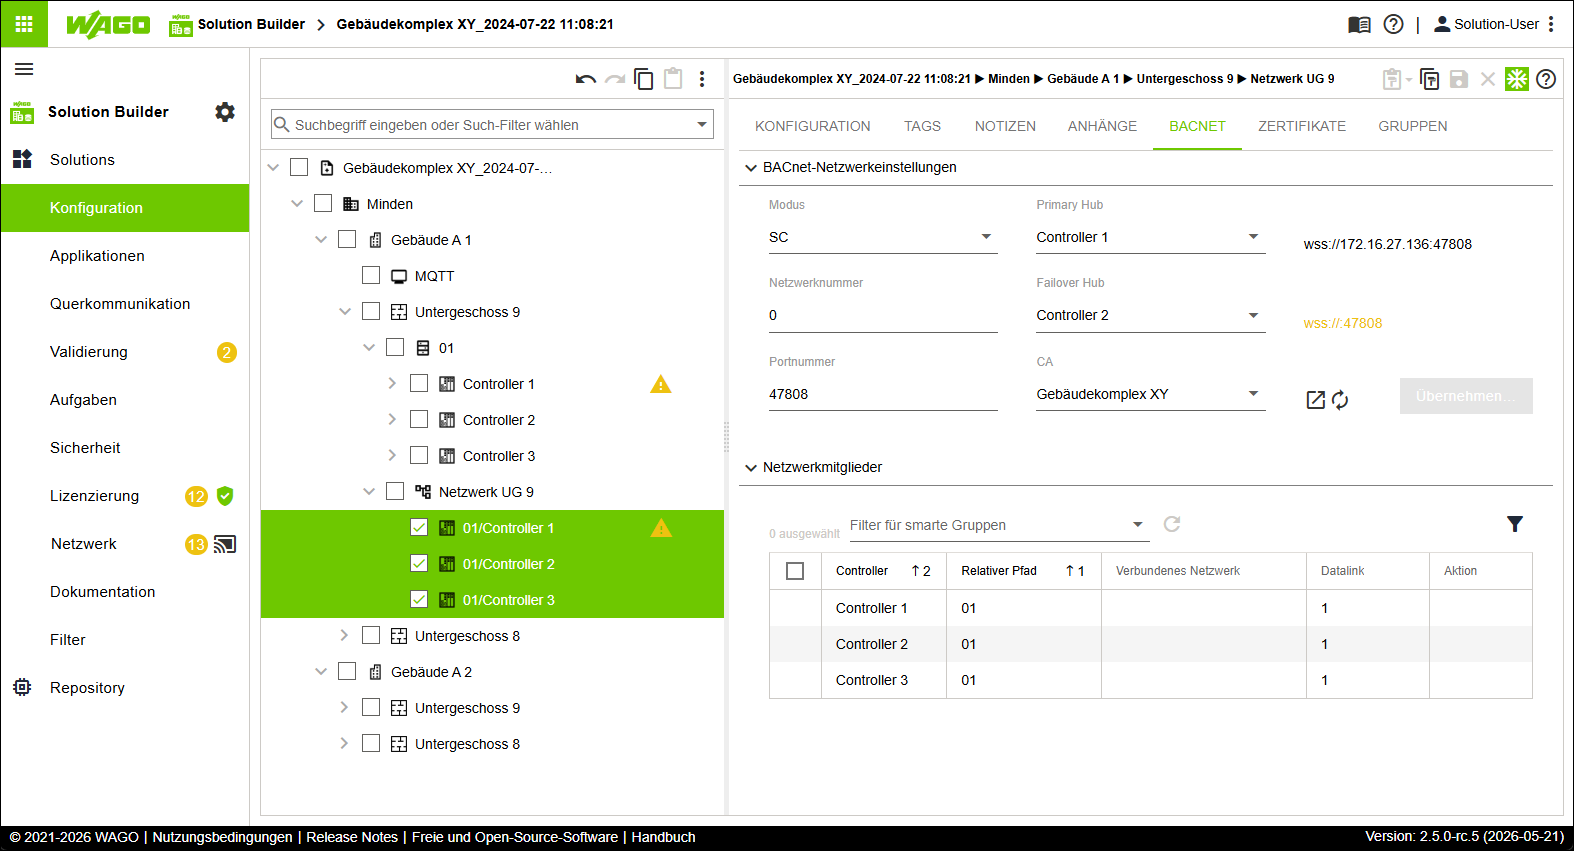Open the Nutzungsbedingungen footer link
1574x851 pixels.
223,837
